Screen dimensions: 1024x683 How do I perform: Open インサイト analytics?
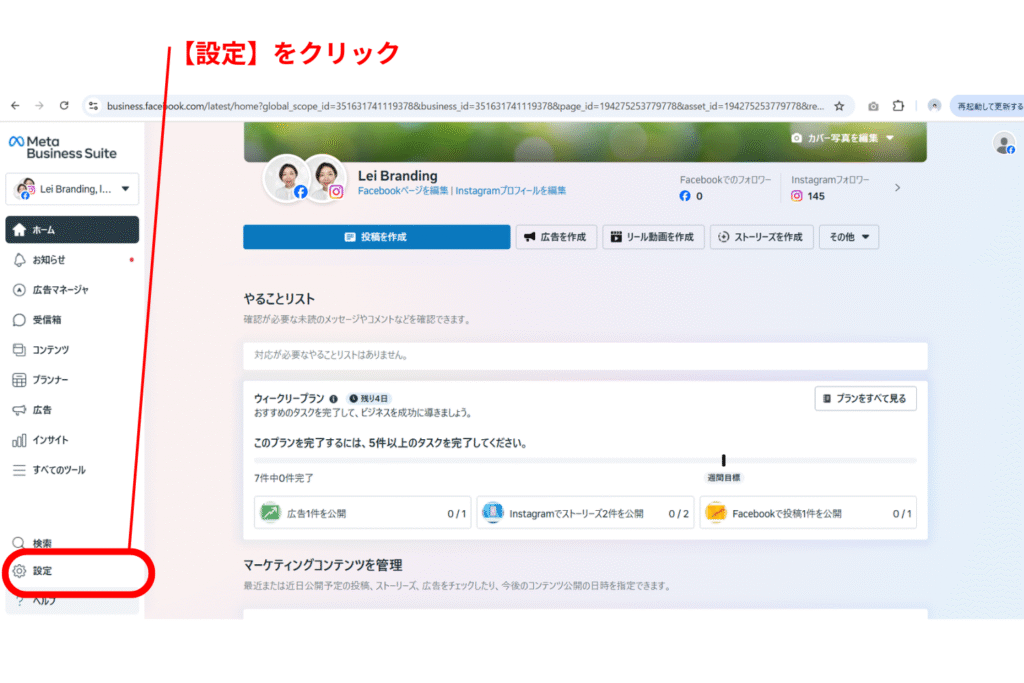pos(50,440)
